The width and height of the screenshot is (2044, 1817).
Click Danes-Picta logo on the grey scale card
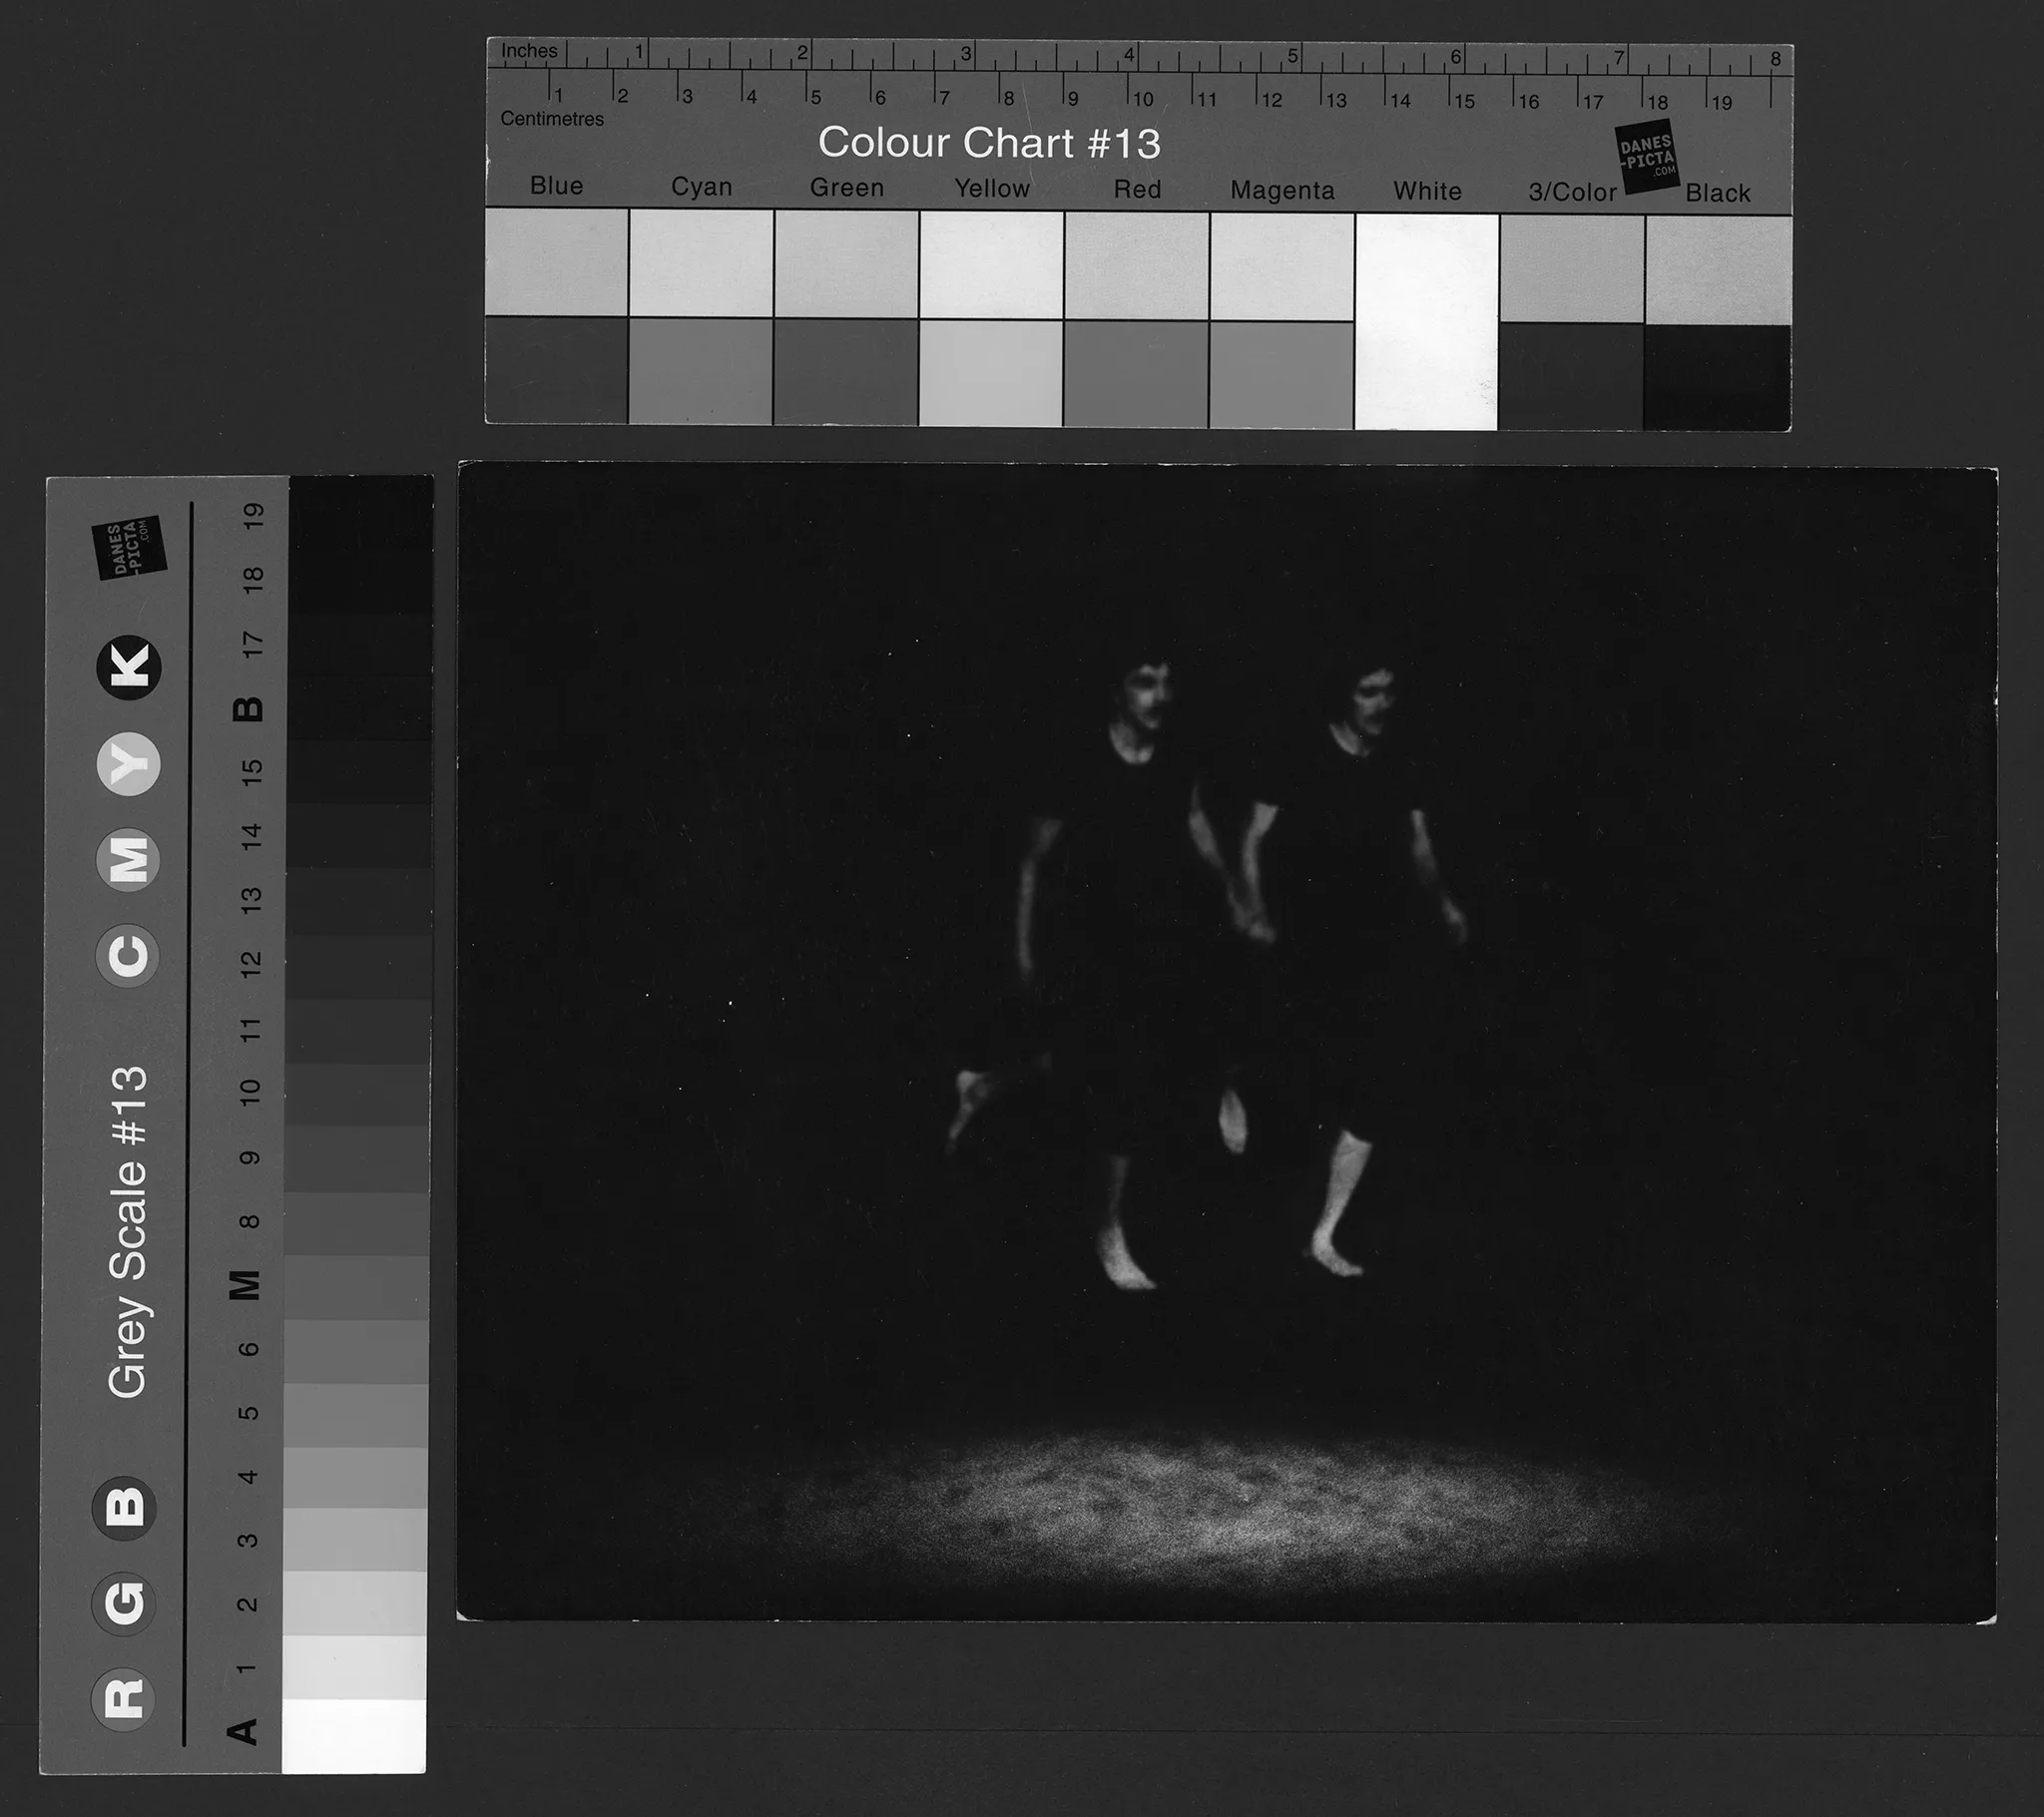128,547
